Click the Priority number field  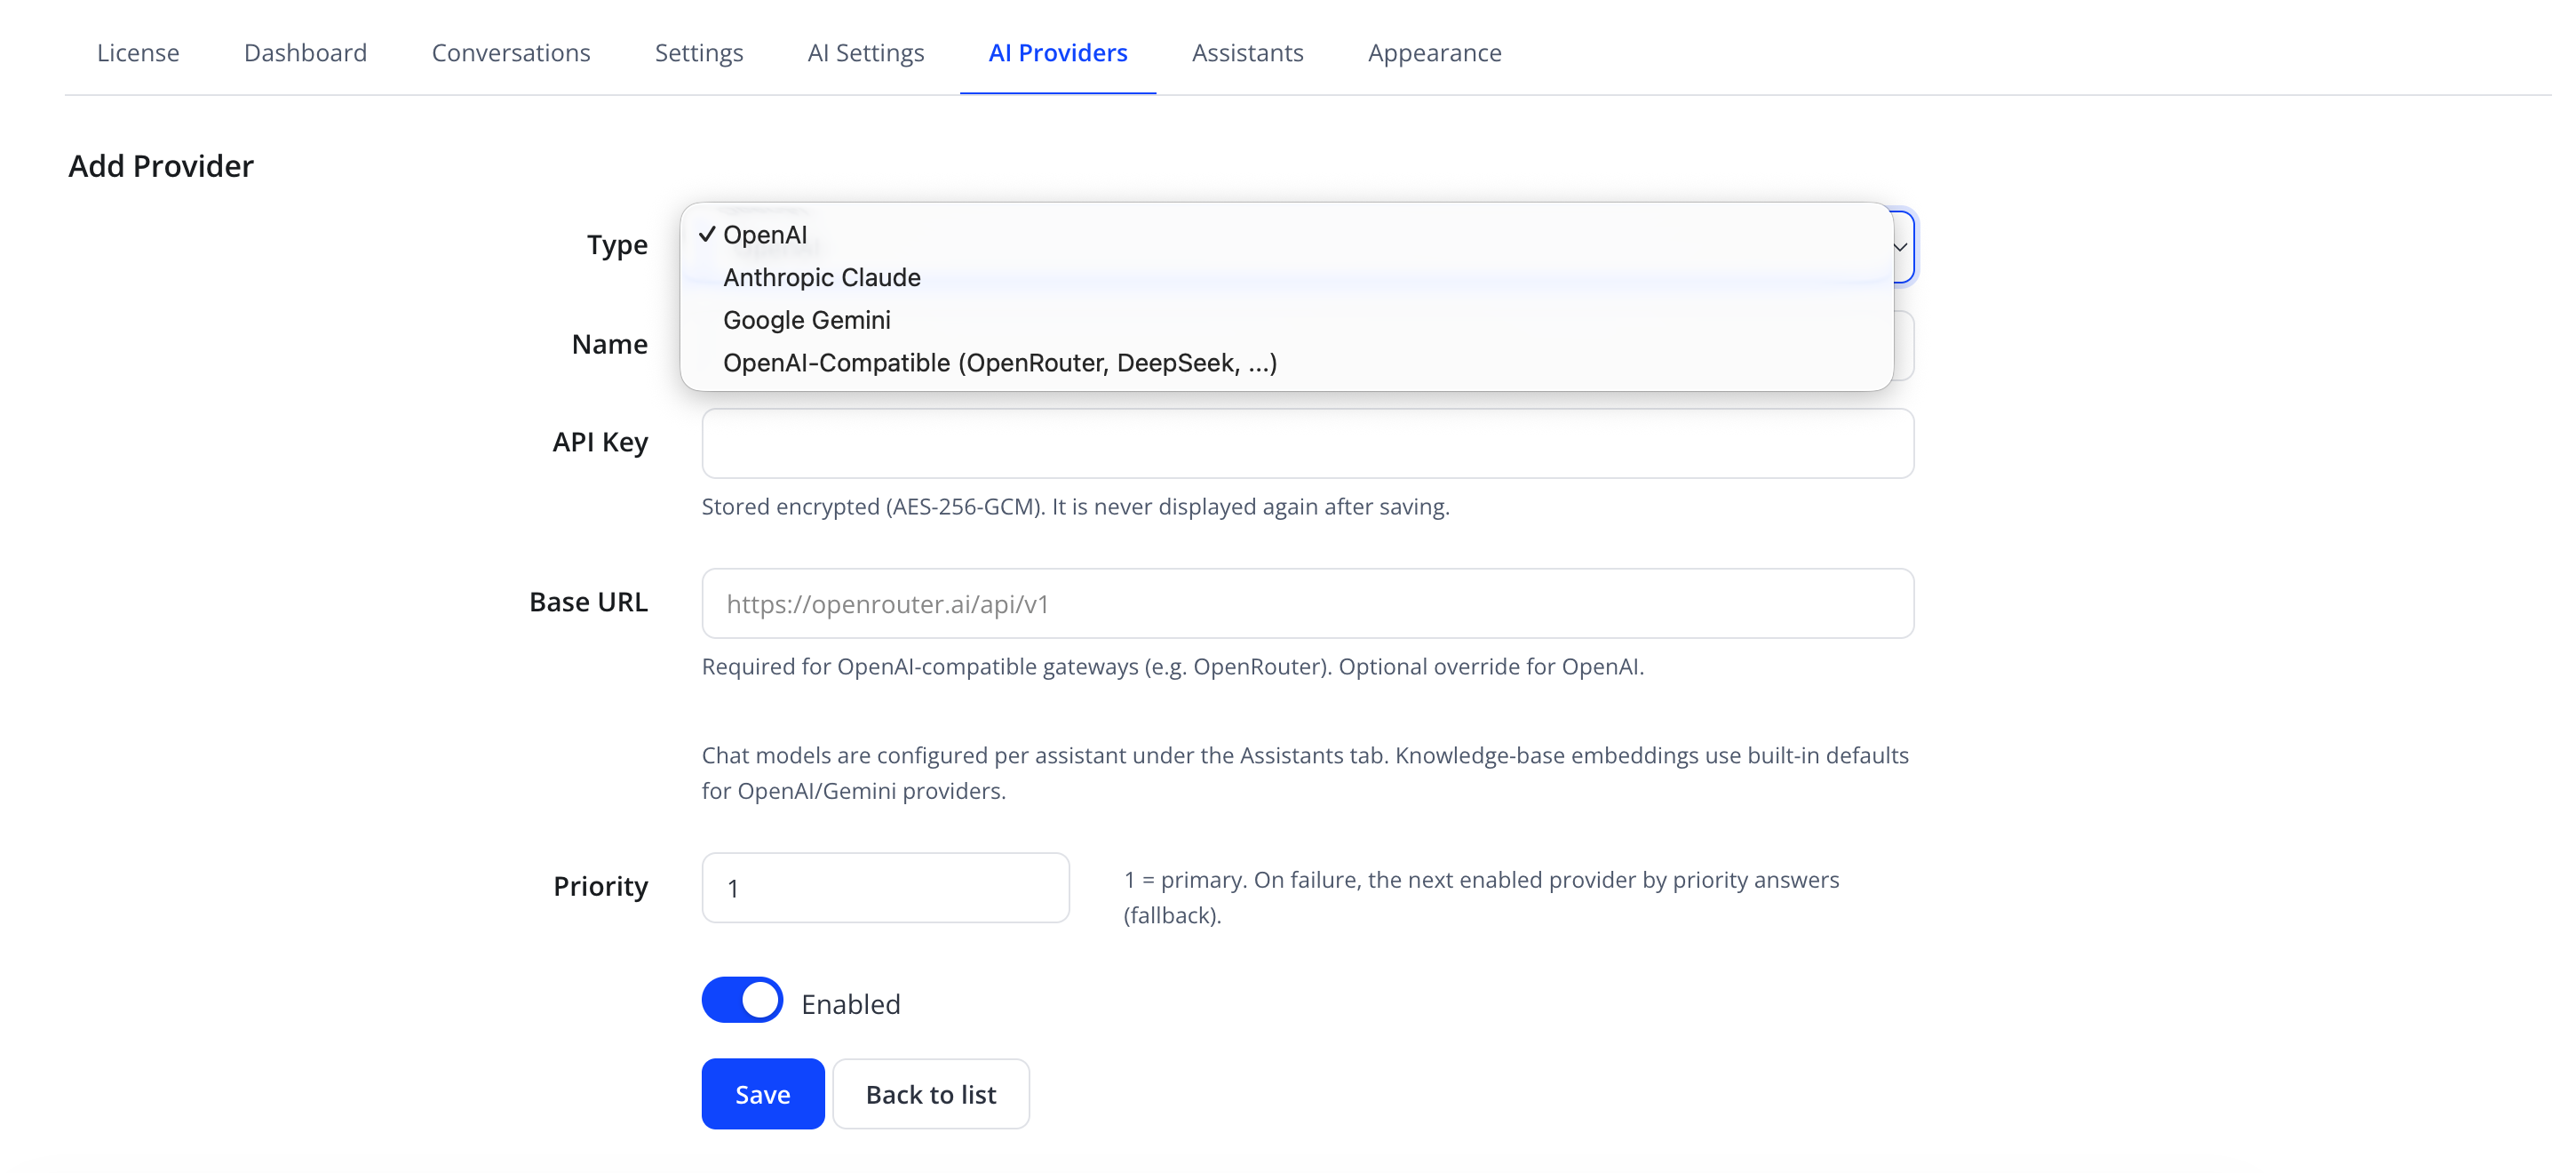(x=885, y=887)
